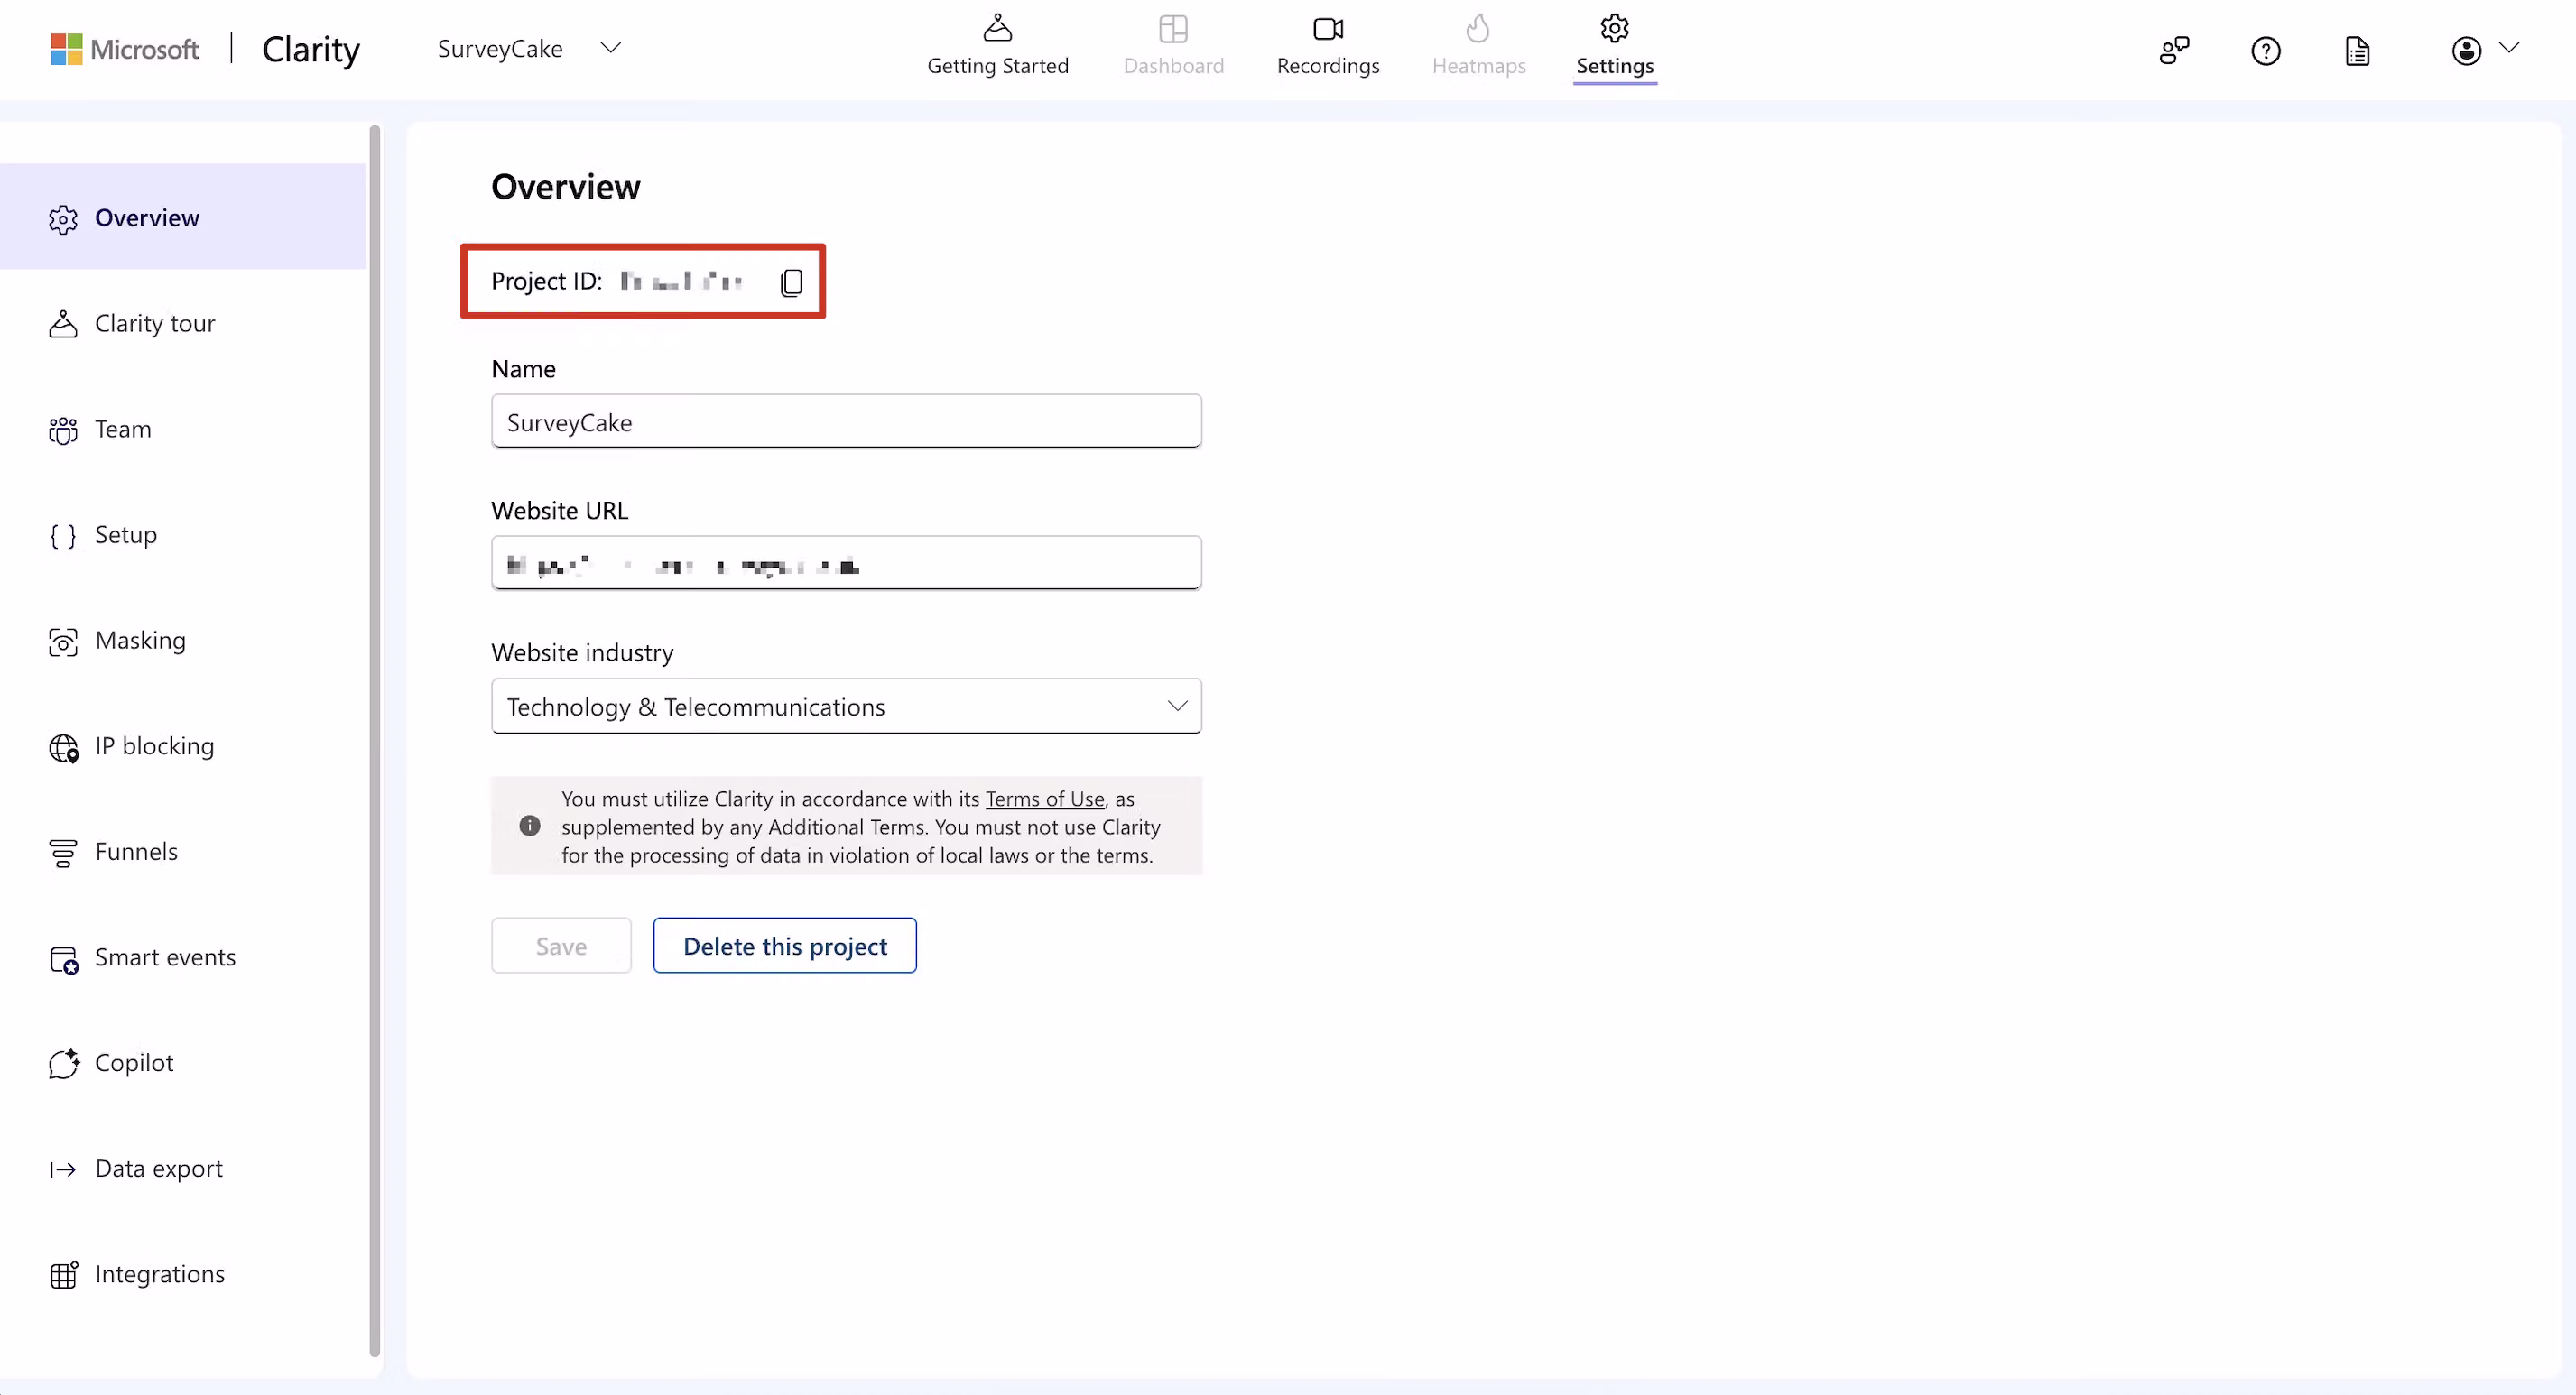Open Setup settings
Viewport: 2576px width, 1395px height.
click(183, 535)
